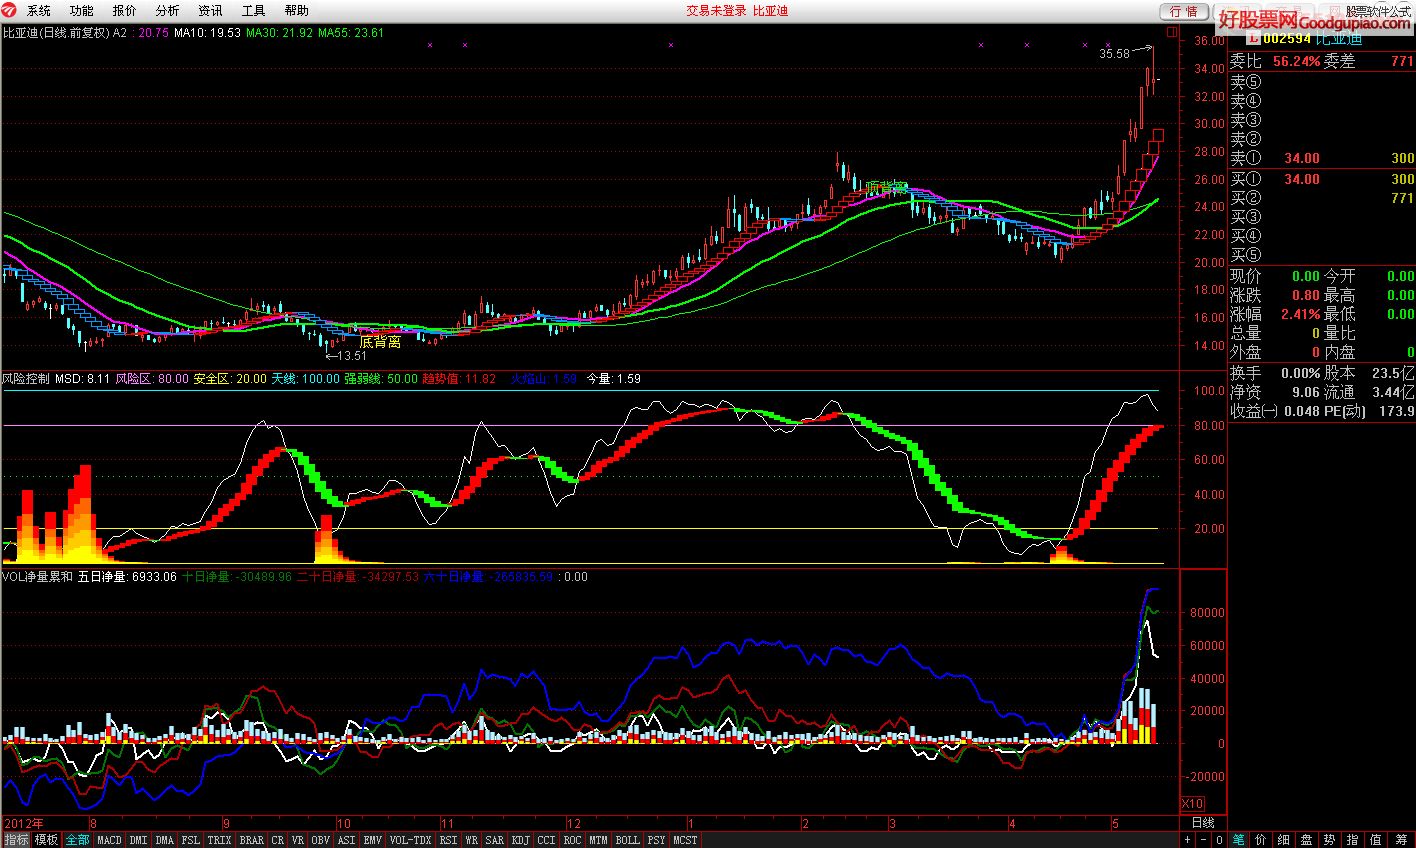1416x848 pixels.
Task: Select the 盘 panel tab
Action: pyautogui.click(x=1307, y=840)
